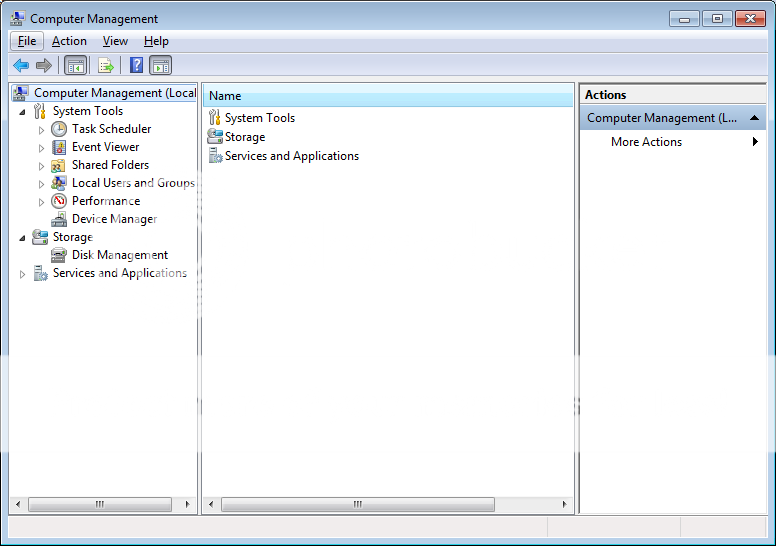This screenshot has width=776, height=546.
Task: Open the View menu
Action: [115, 41]
